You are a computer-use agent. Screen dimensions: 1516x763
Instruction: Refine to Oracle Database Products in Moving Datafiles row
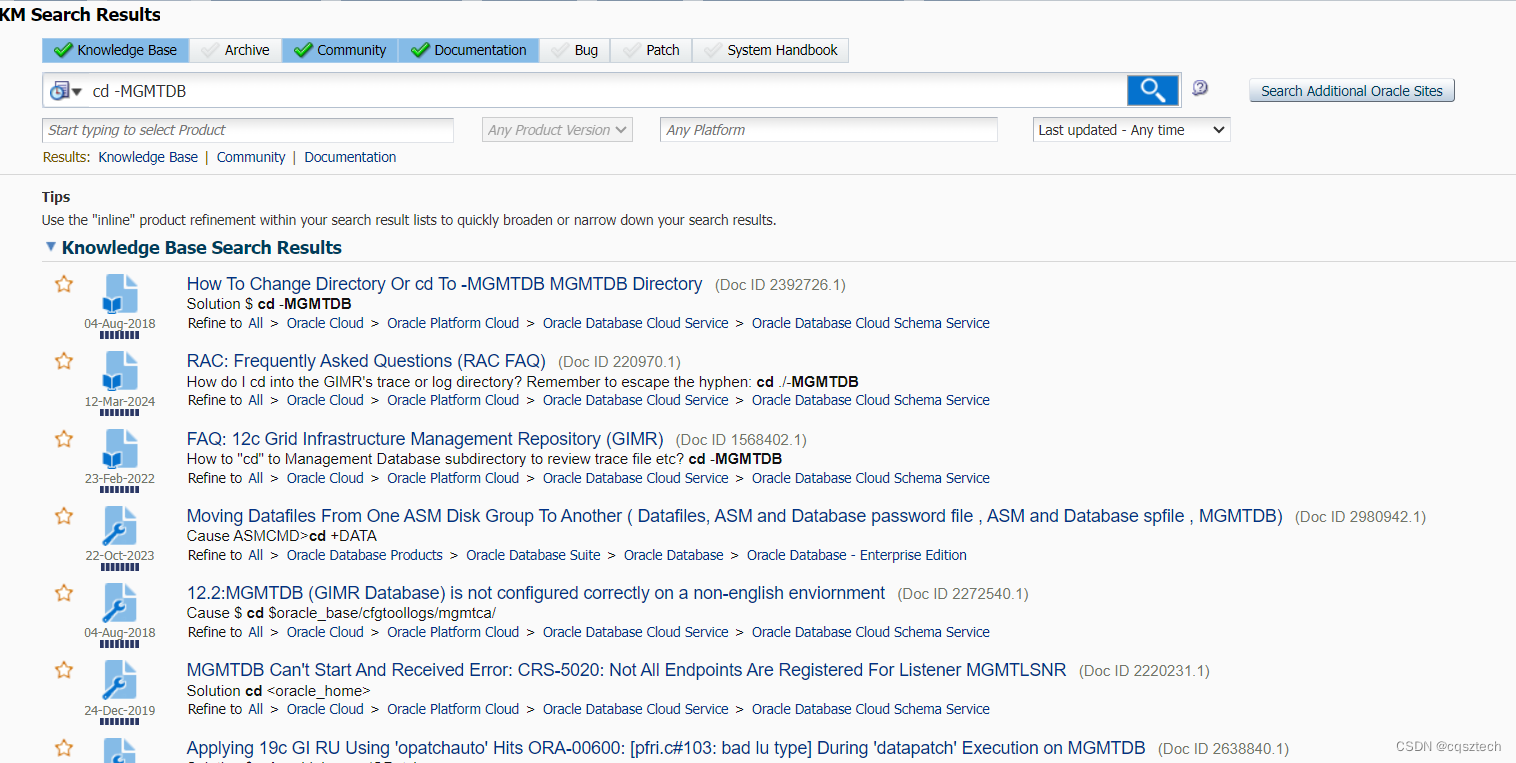365,555
